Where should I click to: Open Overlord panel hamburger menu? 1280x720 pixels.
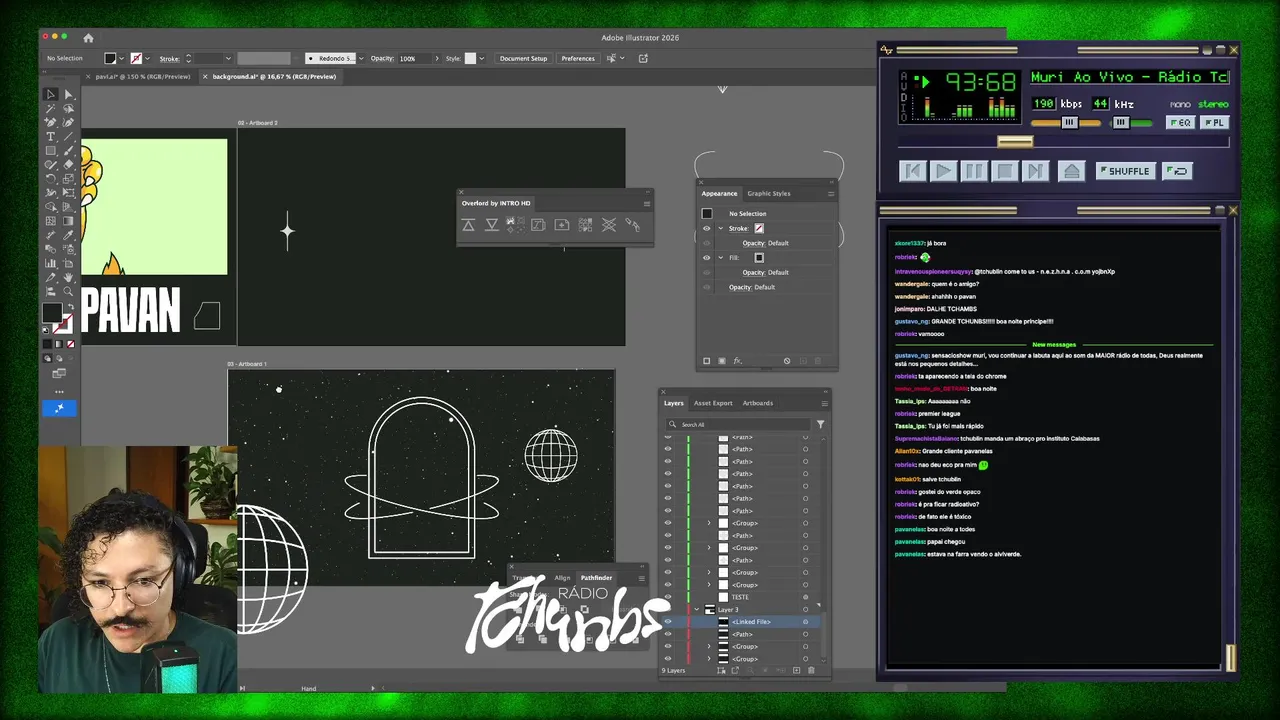[647, 203]
